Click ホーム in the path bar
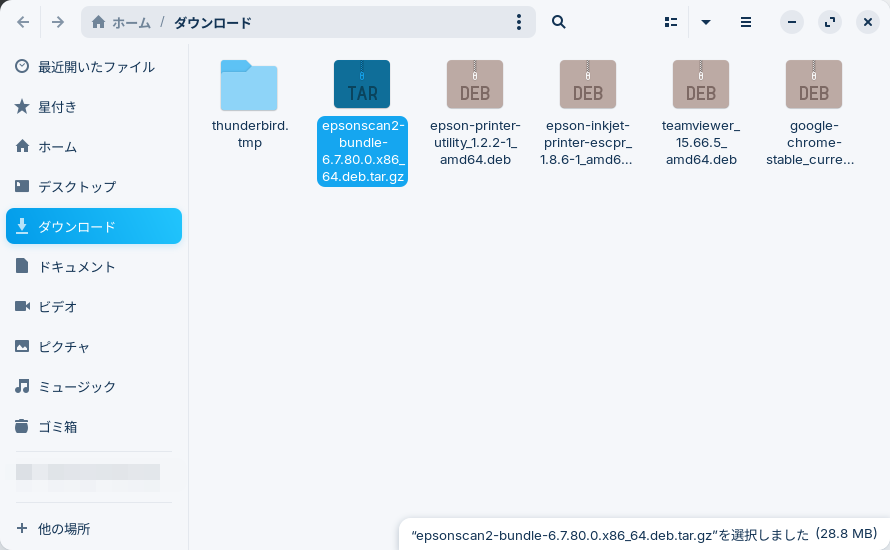890x550 pixels. 124,22
